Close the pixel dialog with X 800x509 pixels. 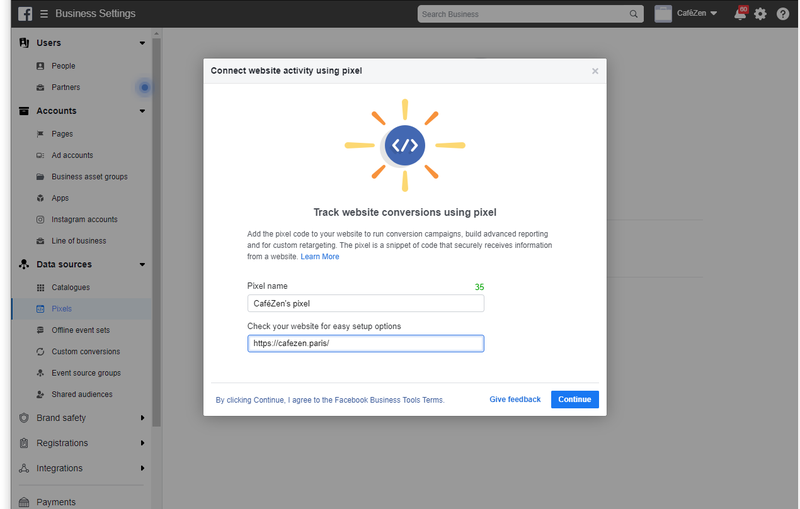(595, 71)
